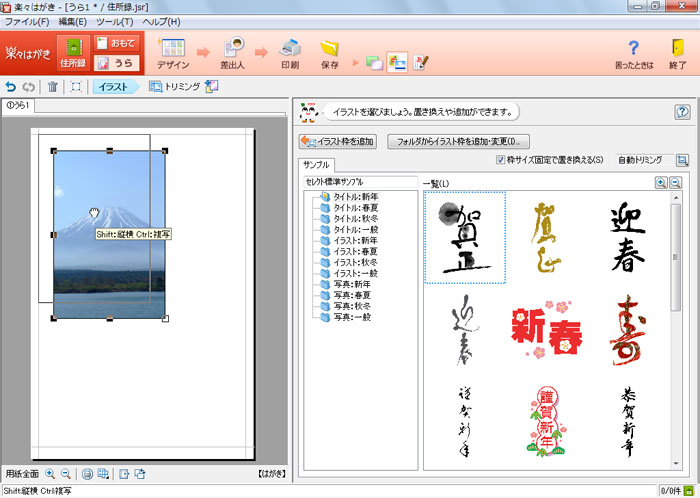Viewport: 700px width, 498px height.
Task: Switch to おもて front side
Action: [x=113, y=43]
